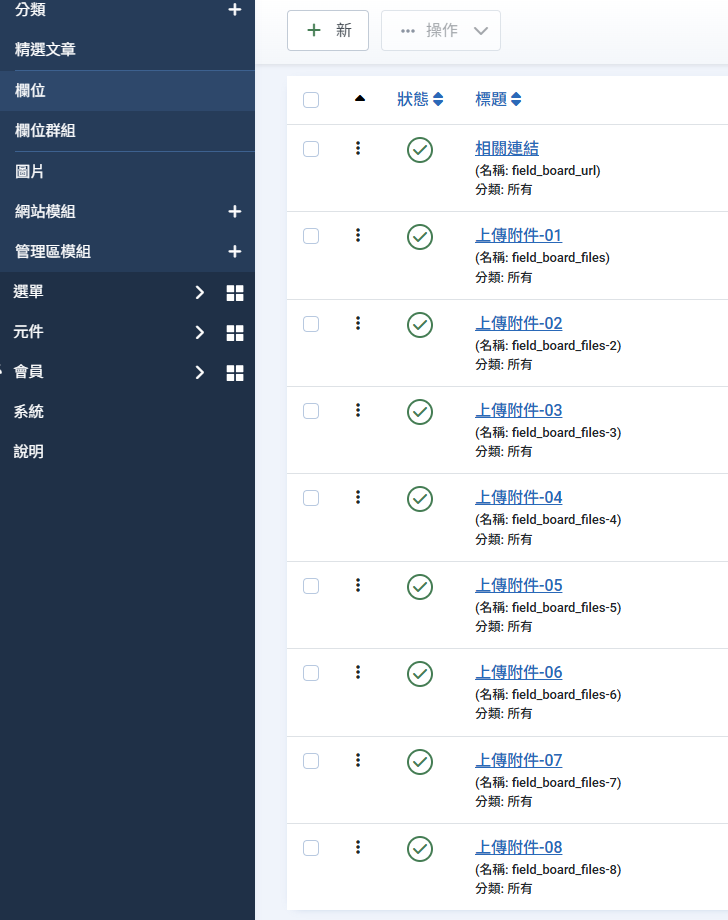The image size is (728, 920).
Task: Click the published status icon for 相關連結
Action: pos(420,150)
